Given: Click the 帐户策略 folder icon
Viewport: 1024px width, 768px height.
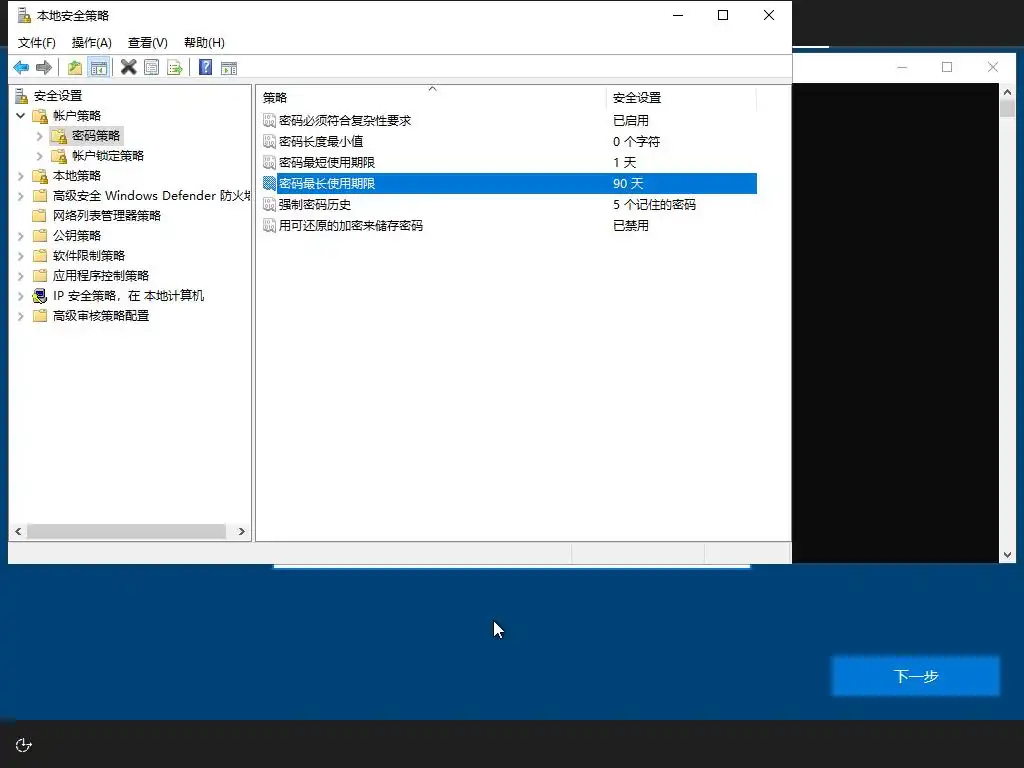Looking at the screenshot, I should [40, 116].
